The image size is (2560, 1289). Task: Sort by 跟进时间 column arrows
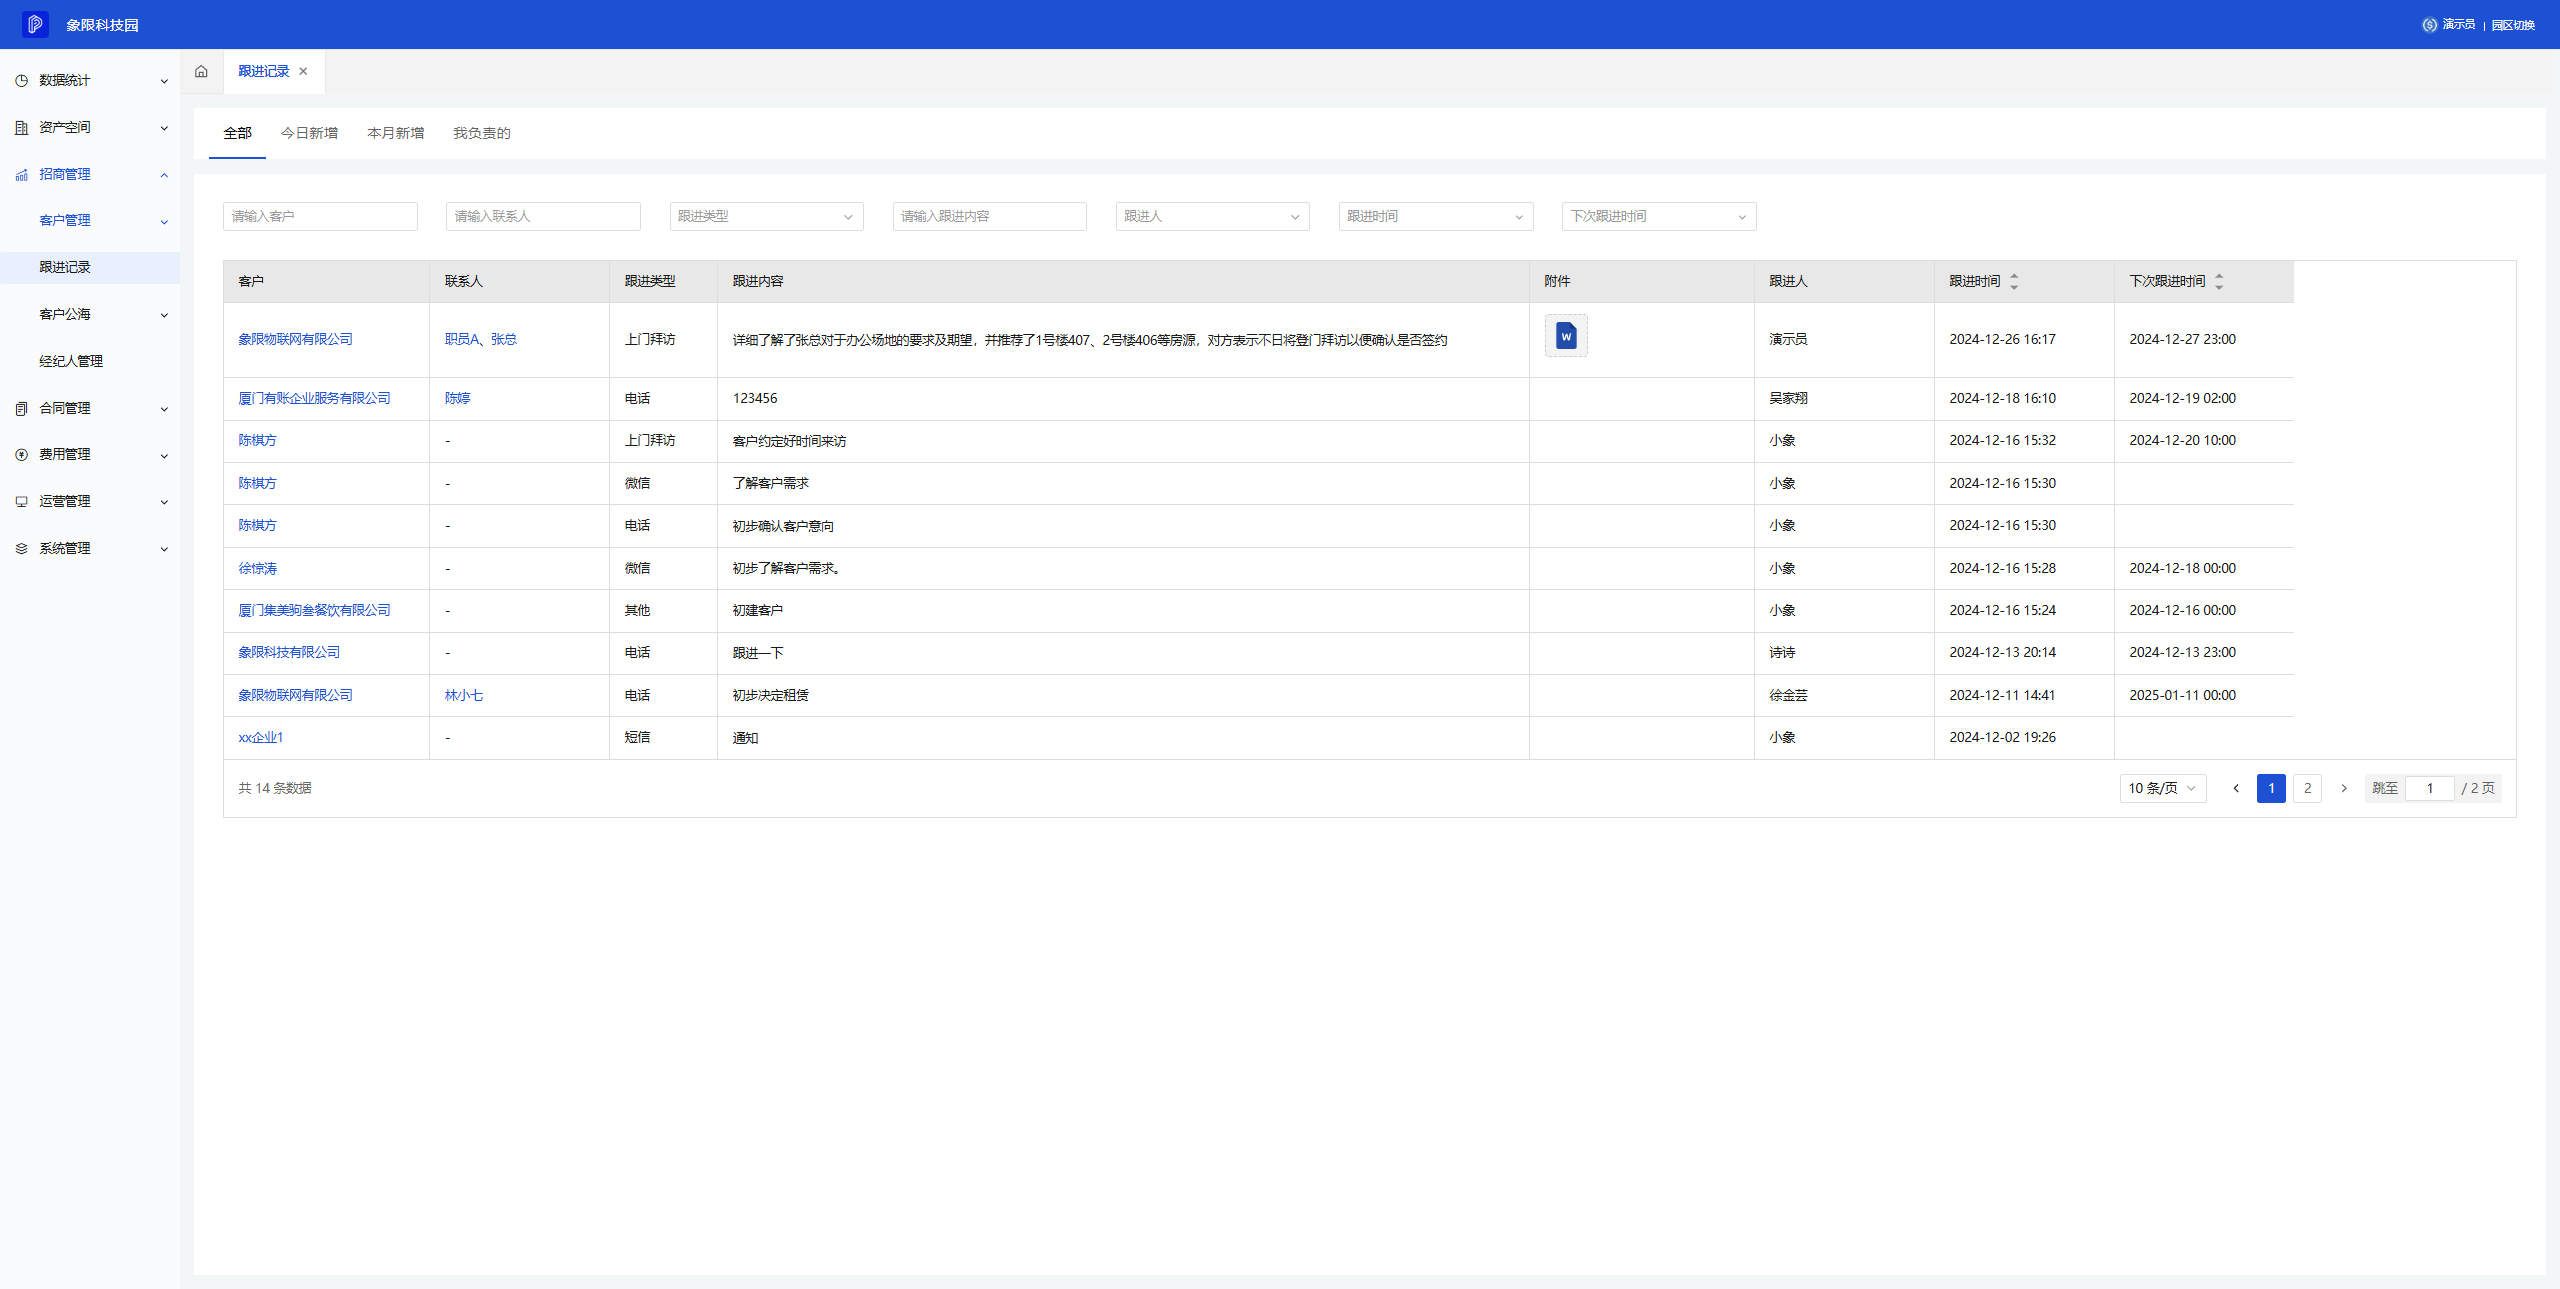pos(2014,281)
